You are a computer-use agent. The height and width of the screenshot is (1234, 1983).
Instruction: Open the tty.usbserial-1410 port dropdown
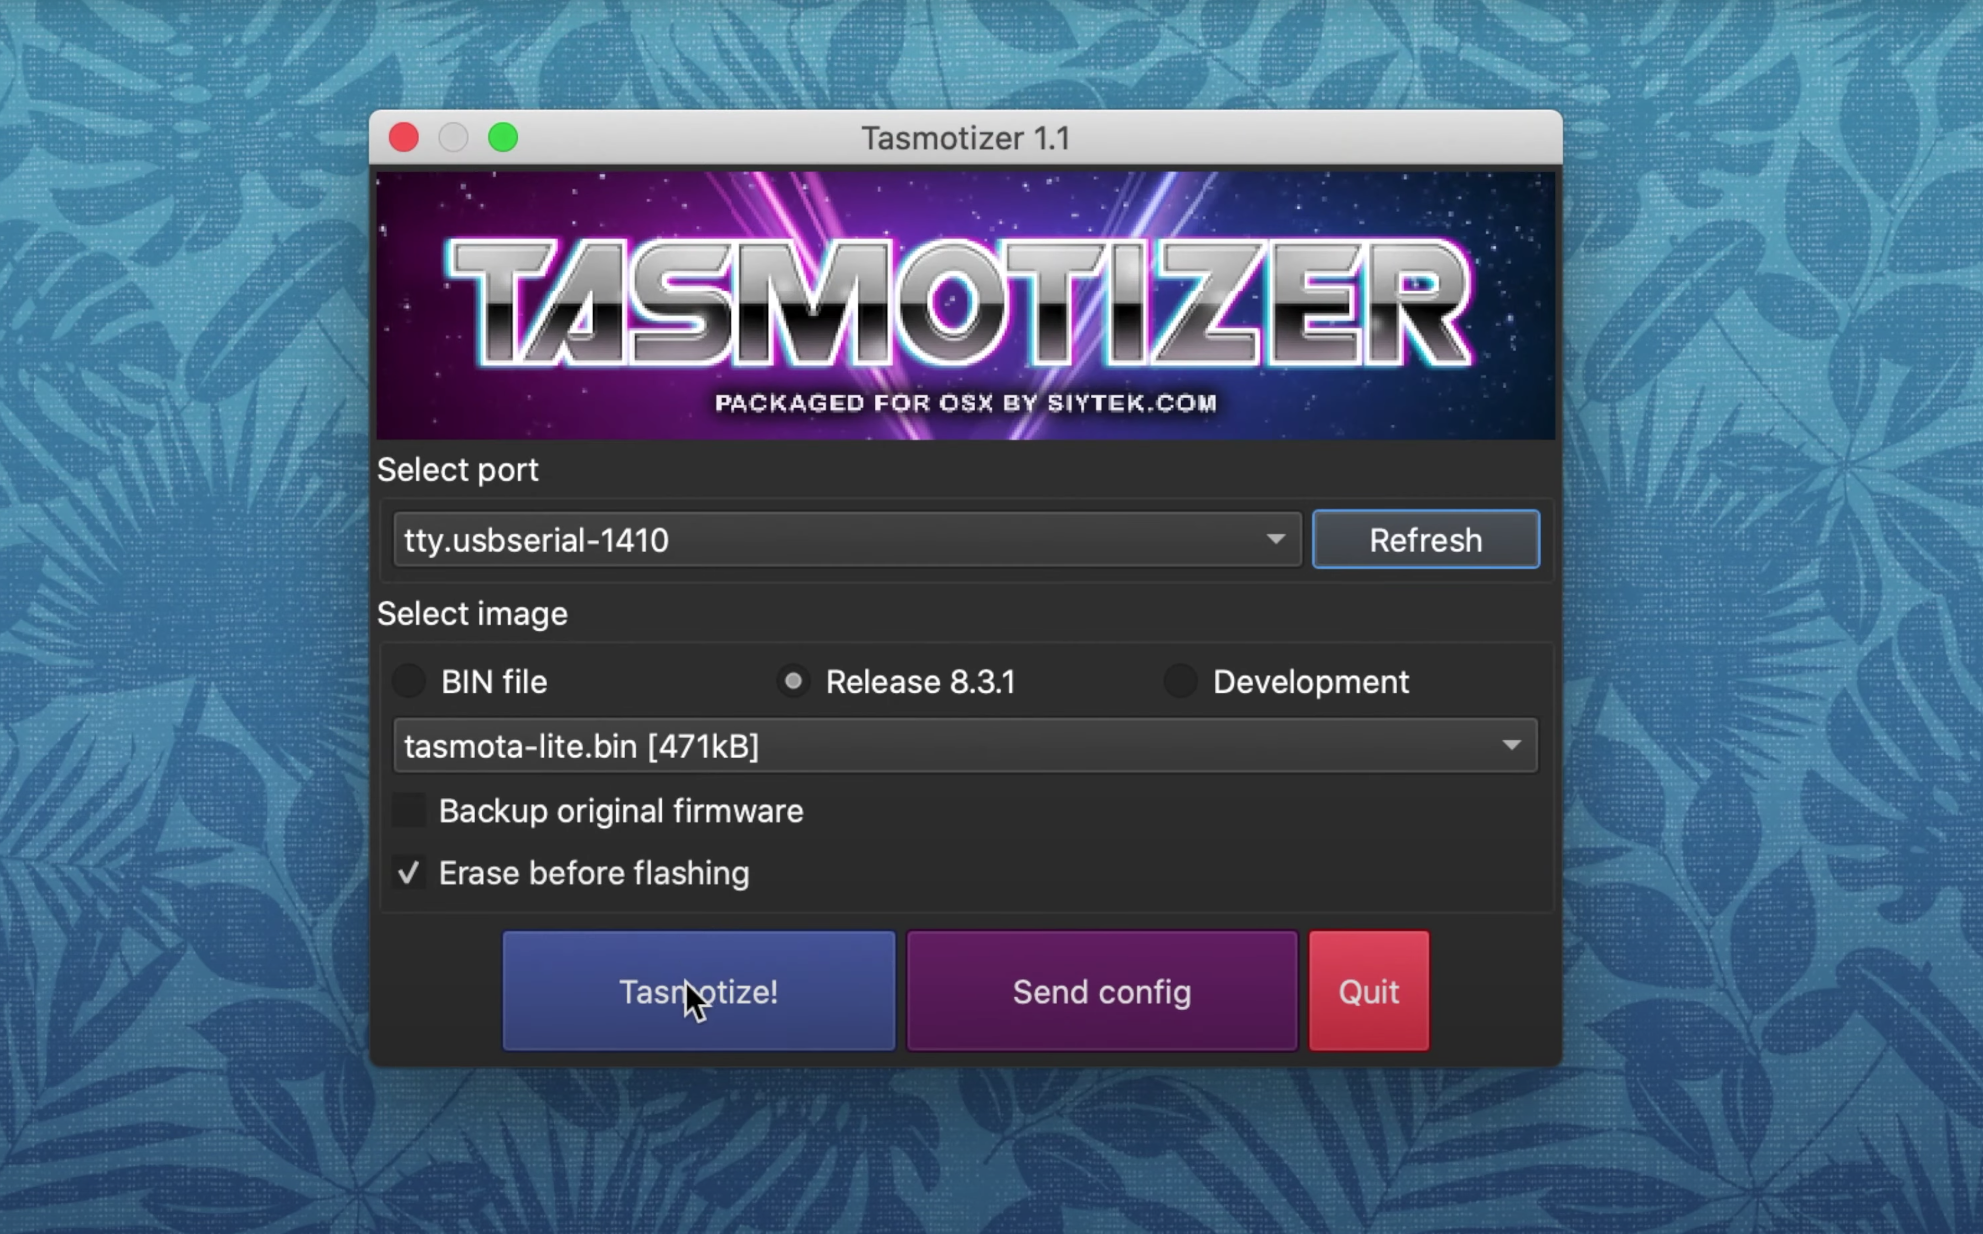click(x=847, y=539)
